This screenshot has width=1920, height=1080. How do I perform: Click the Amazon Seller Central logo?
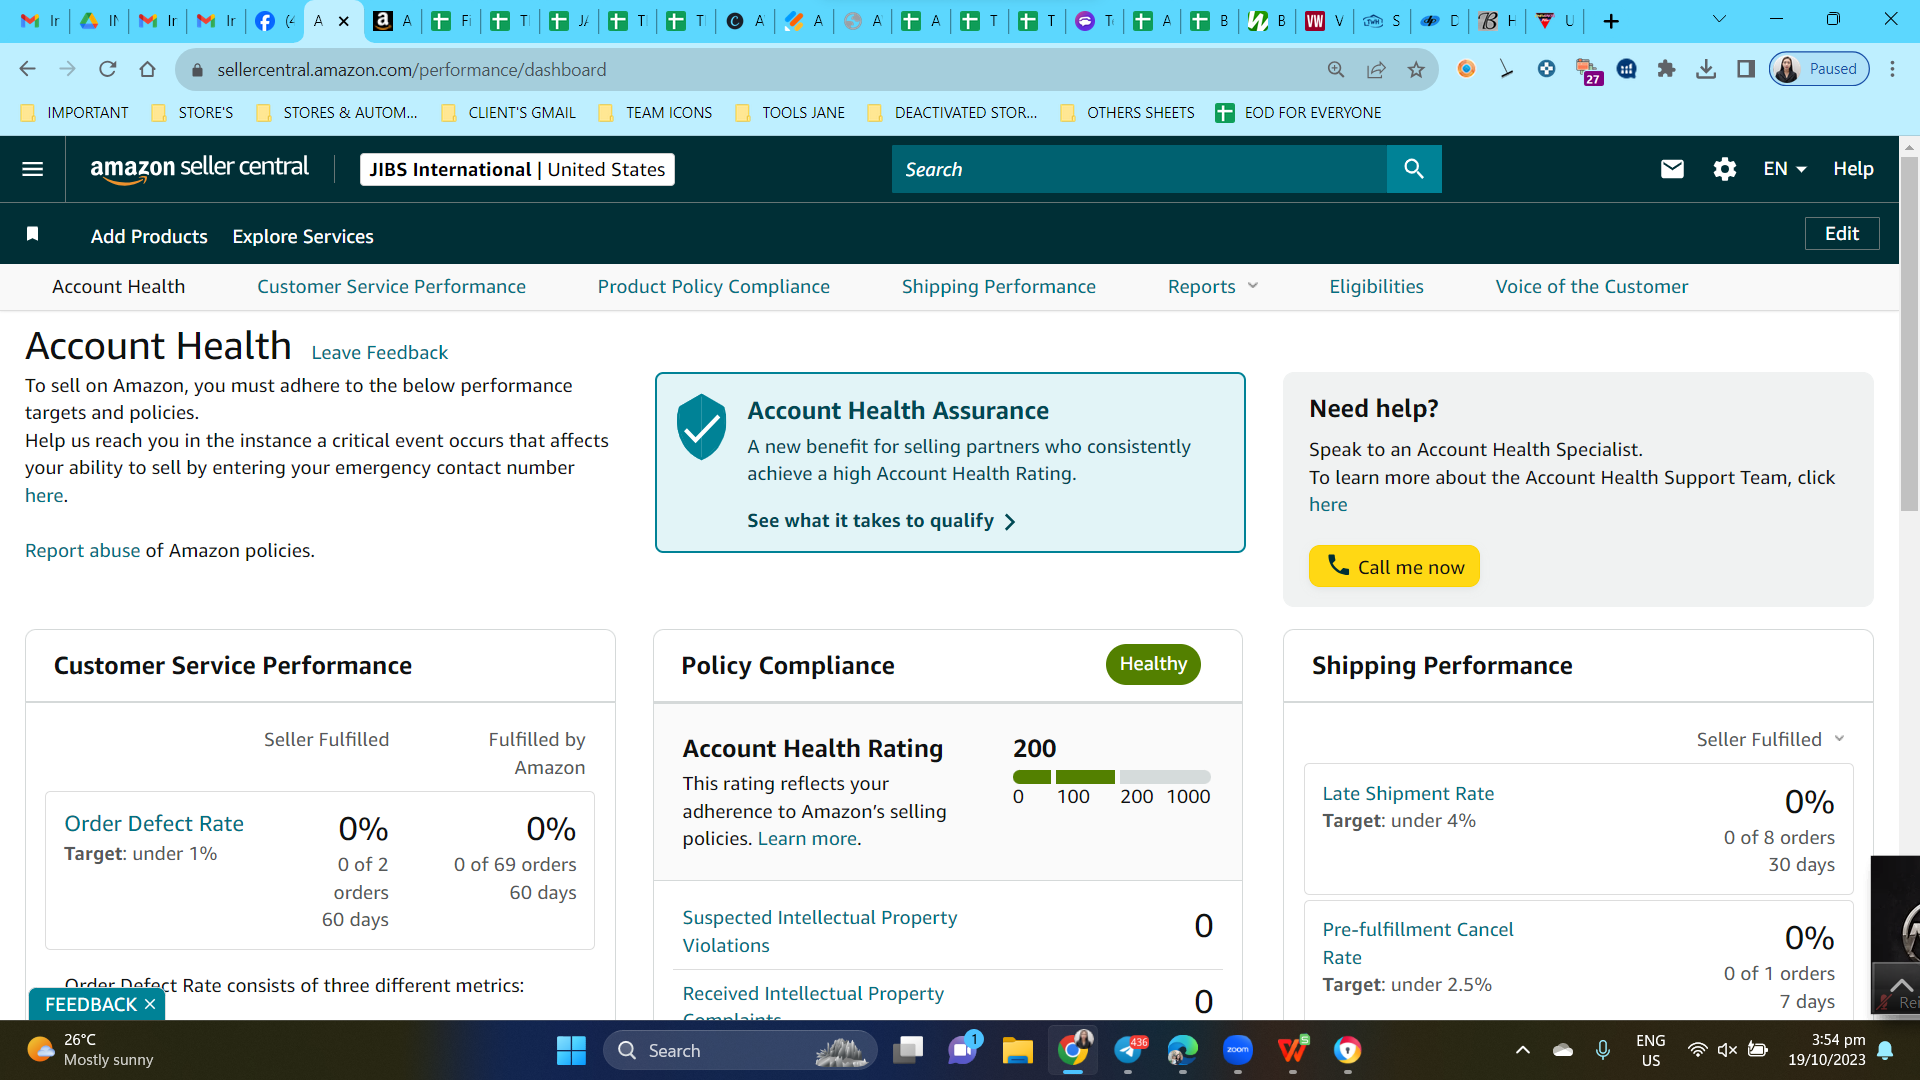click(x=200, y=169)
